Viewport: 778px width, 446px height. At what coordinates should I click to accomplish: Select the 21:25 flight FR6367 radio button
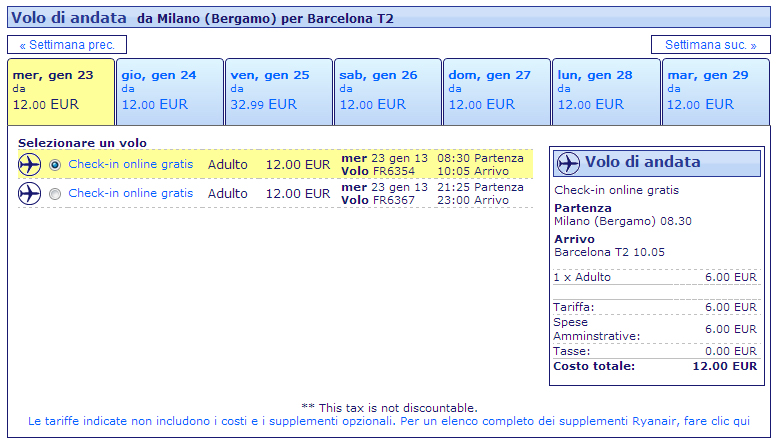point(55,194)
